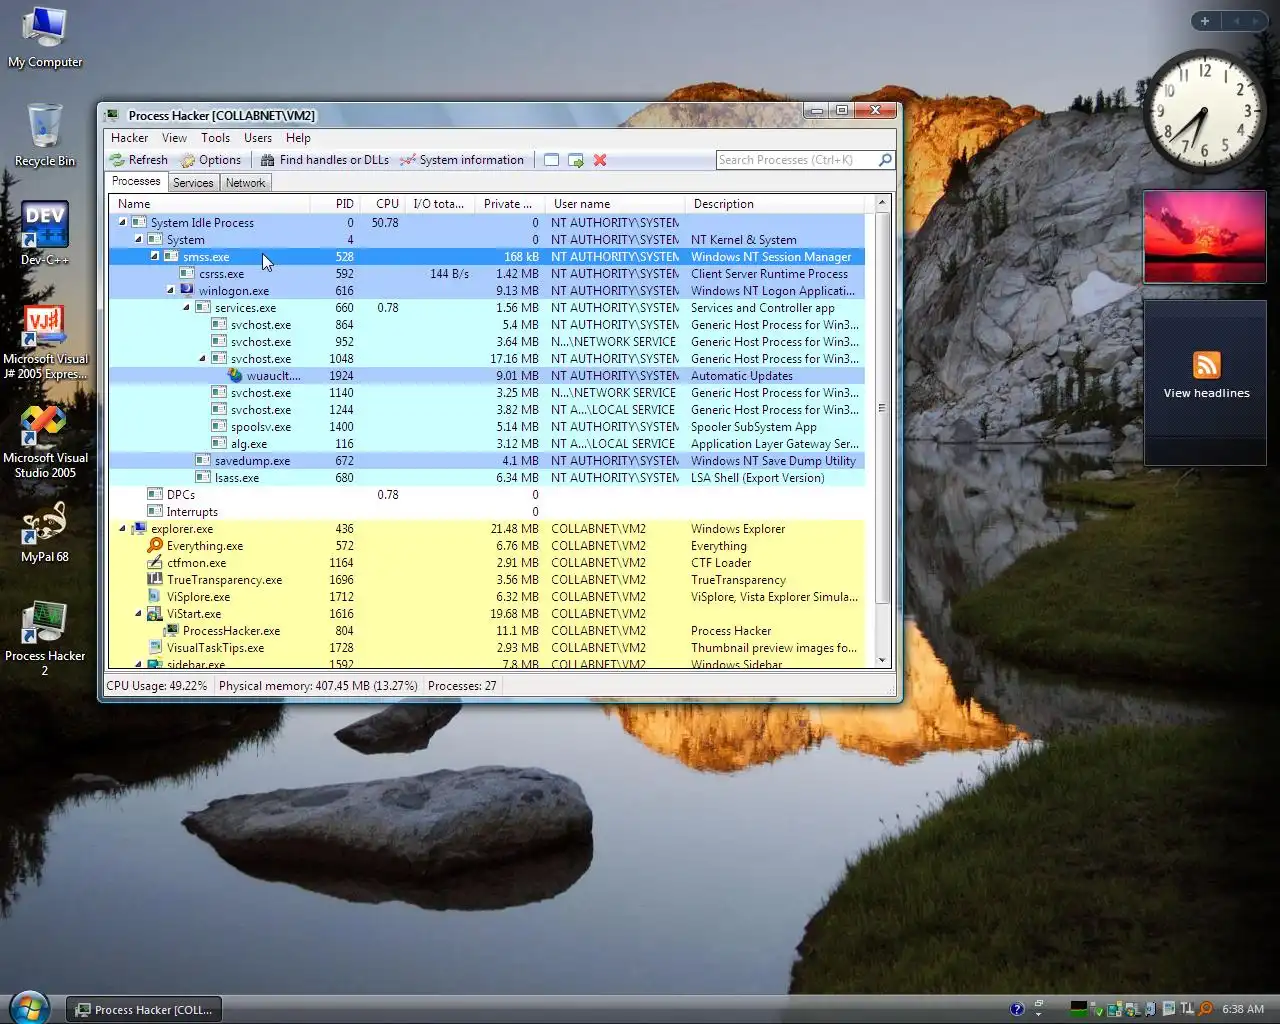This screenshot has height=1024, width=1280.
Task: Select Microsoft Visual Studio 2005 icon
Action: pyautogui.click(x=45, y=441)
